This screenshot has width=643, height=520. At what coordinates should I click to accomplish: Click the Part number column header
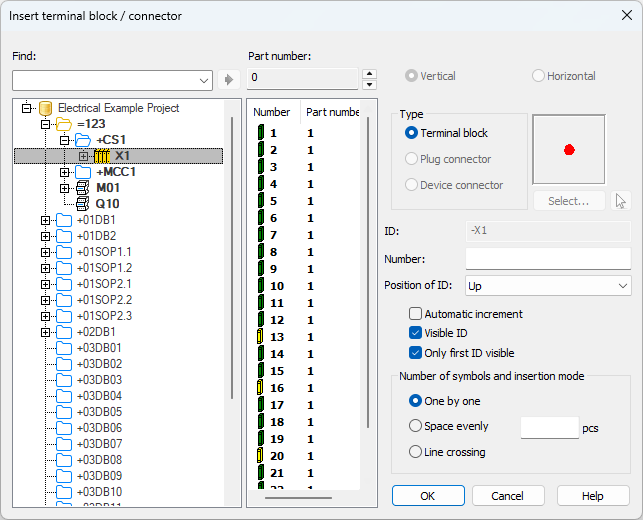pyautogui.click(x=332, y=112)
